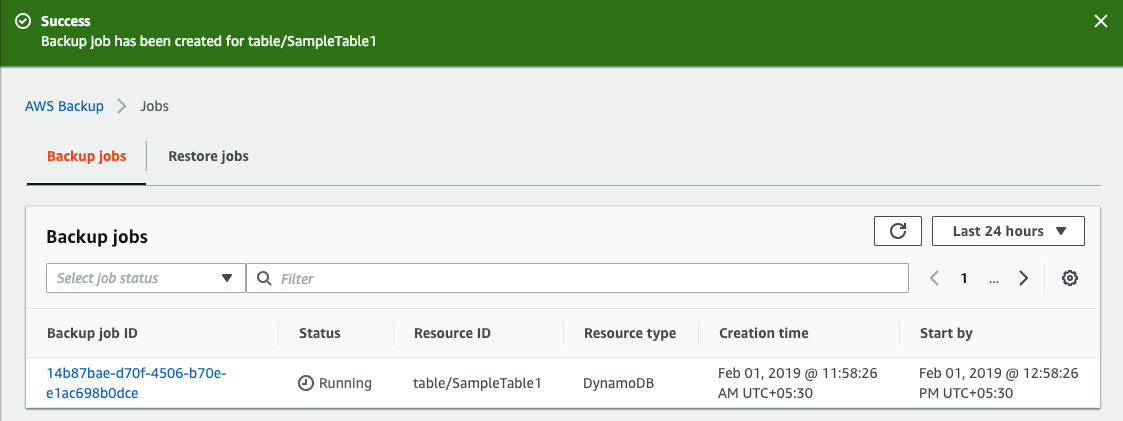Screen dimensions: 1123x421
Task: Click the Running status text
Action: [x=345, y=383]
